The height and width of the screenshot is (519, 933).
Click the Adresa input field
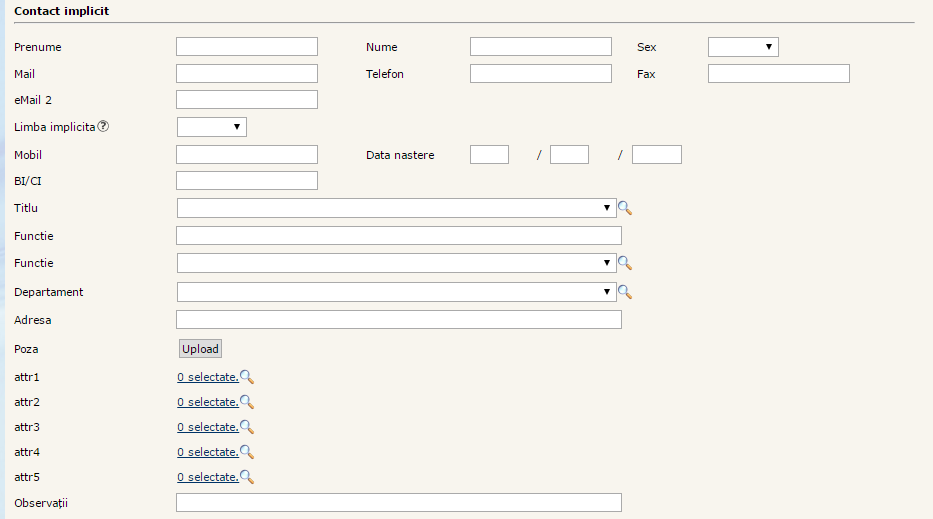398,320
